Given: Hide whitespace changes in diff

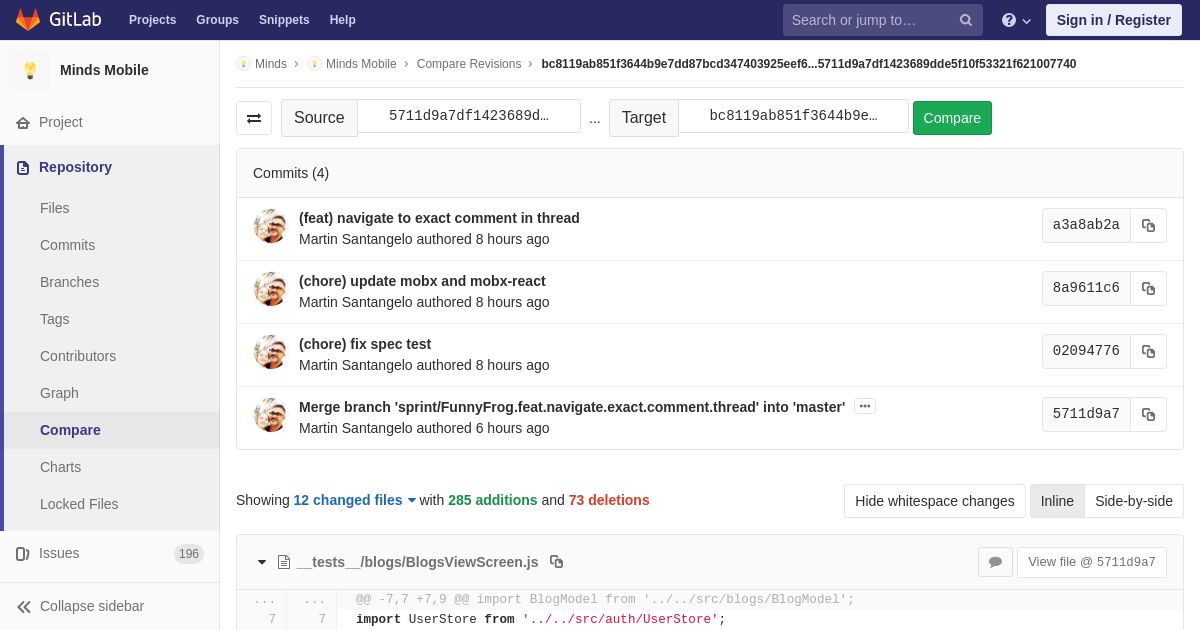Looking at the screenshot, I should coord(934,501).
